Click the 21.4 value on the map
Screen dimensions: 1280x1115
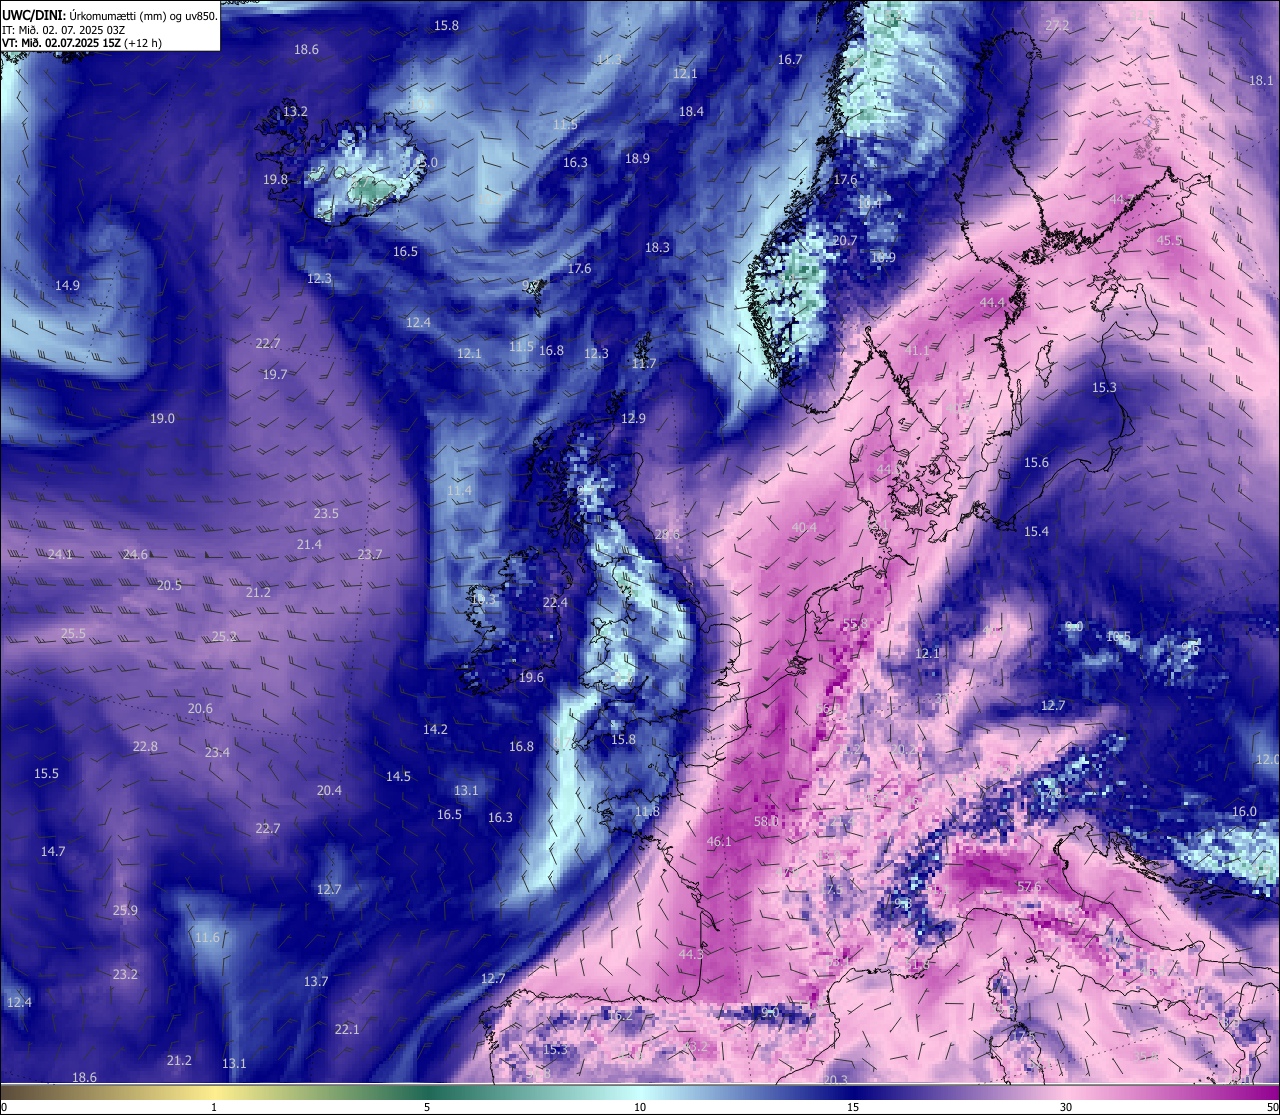coord(309,545)
